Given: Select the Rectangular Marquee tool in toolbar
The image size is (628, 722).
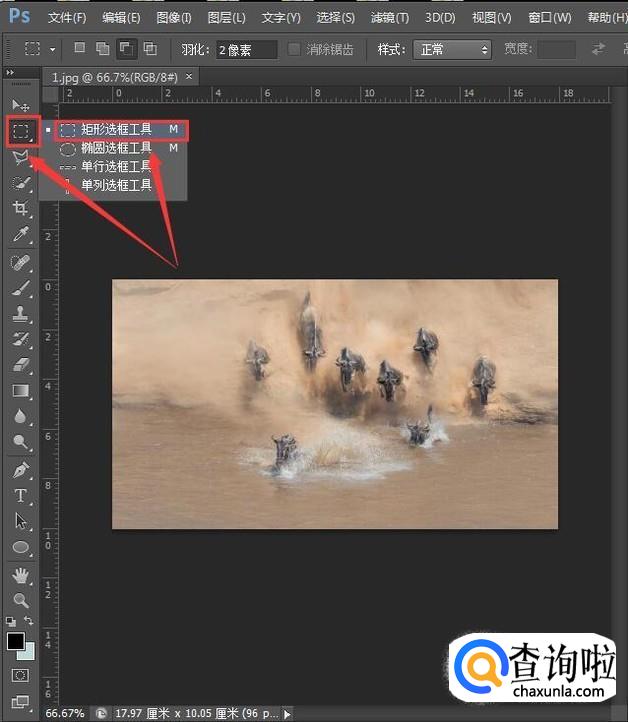Looking at the screenshot, I should [x=21, y=132].
